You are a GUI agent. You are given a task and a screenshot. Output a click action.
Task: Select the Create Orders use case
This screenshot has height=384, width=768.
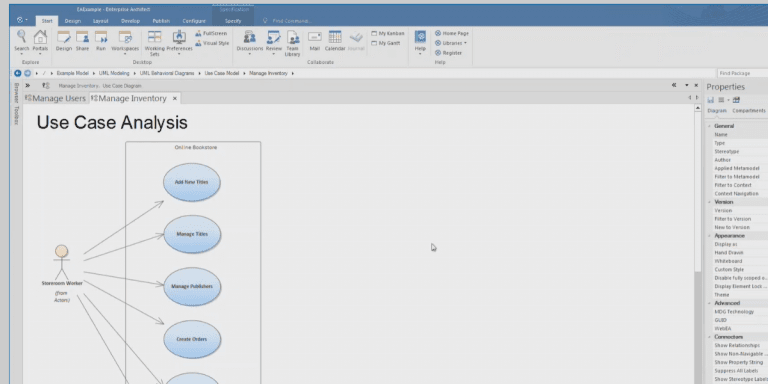[192, 339]
